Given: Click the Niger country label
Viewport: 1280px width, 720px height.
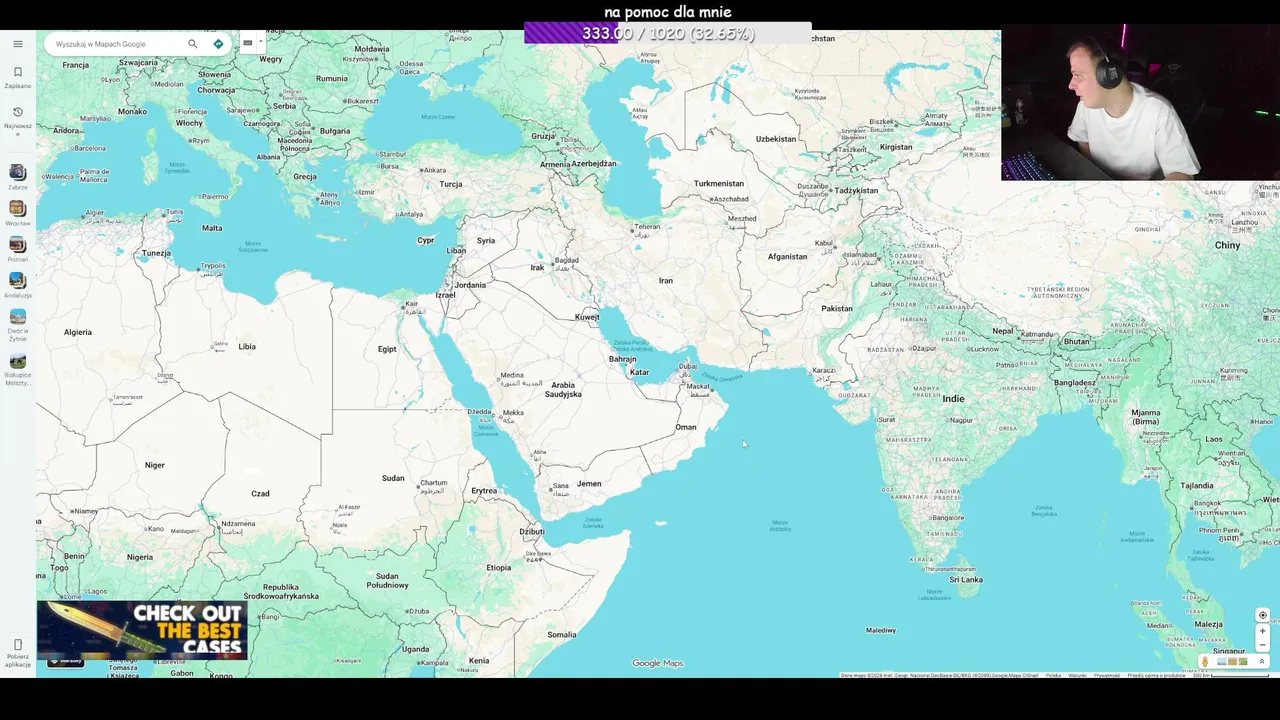Looking at the screenshot, I should coord(154,465).
